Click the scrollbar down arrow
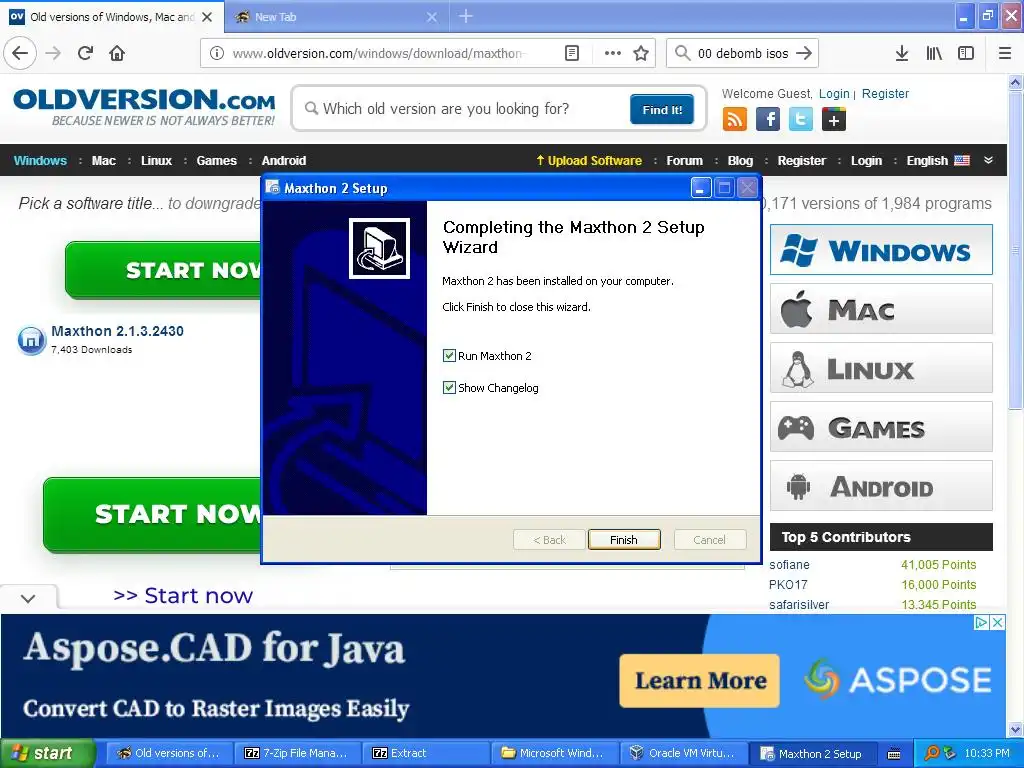1024x768 pixels. (1015, 729)
